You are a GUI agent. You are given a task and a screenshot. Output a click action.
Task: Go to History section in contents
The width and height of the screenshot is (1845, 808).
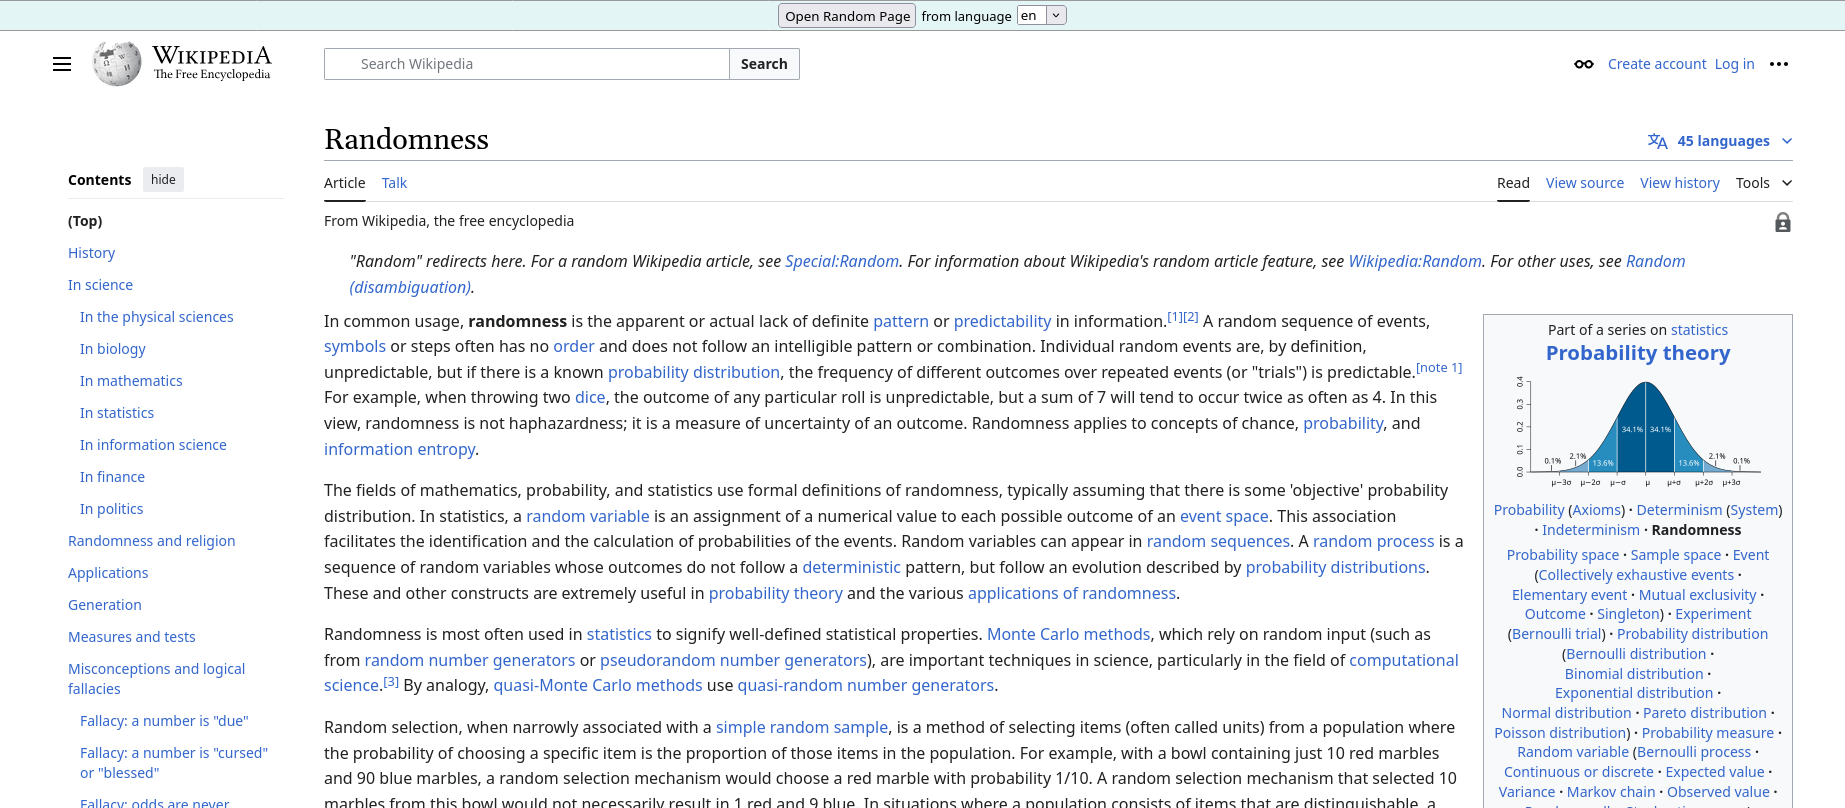91,253
